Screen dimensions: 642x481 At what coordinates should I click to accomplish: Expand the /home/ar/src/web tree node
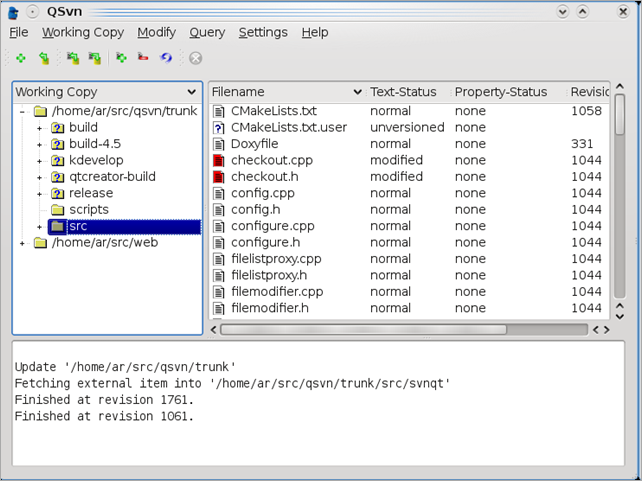[22, 242]
